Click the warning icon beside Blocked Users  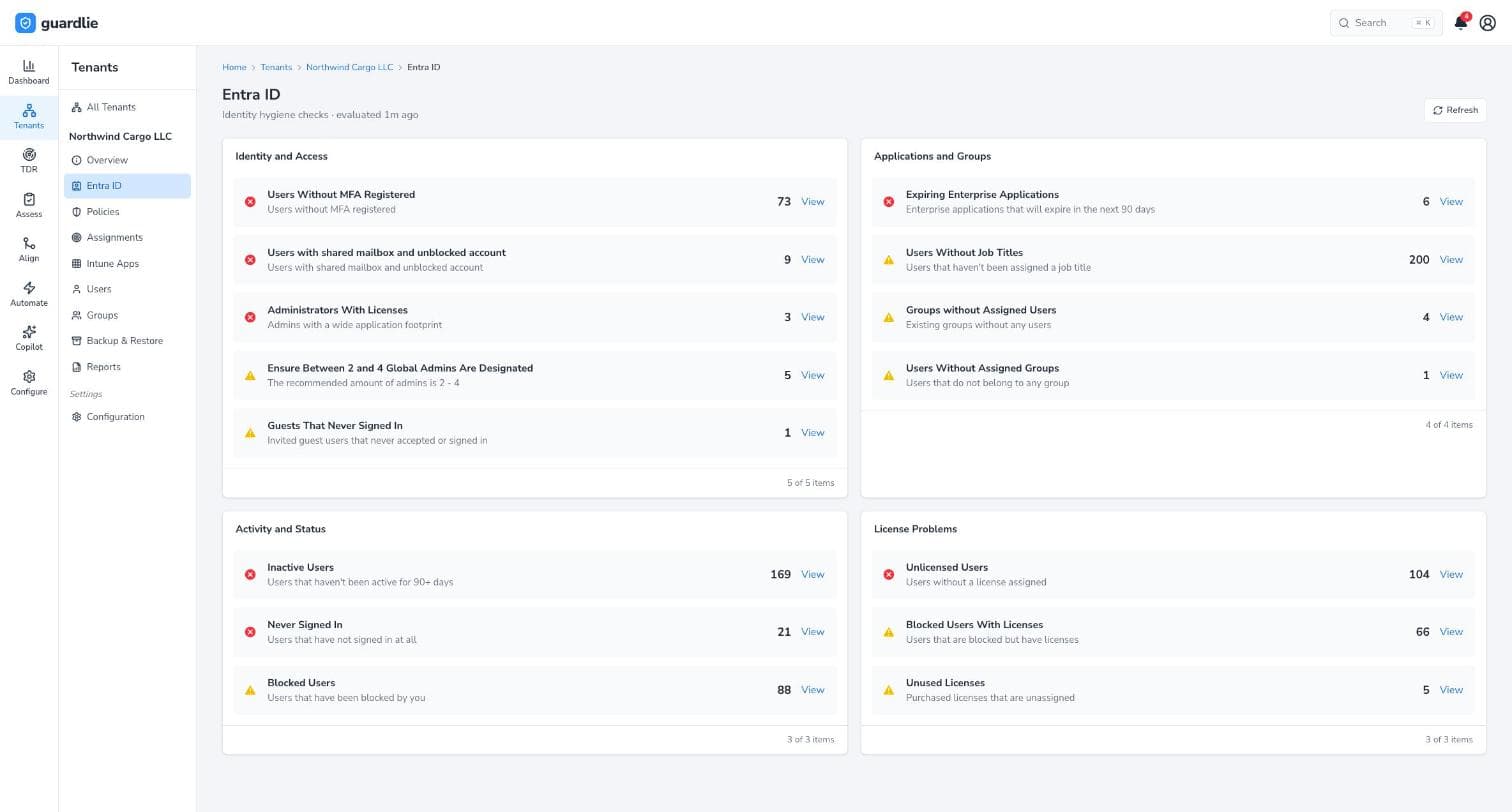250,690
